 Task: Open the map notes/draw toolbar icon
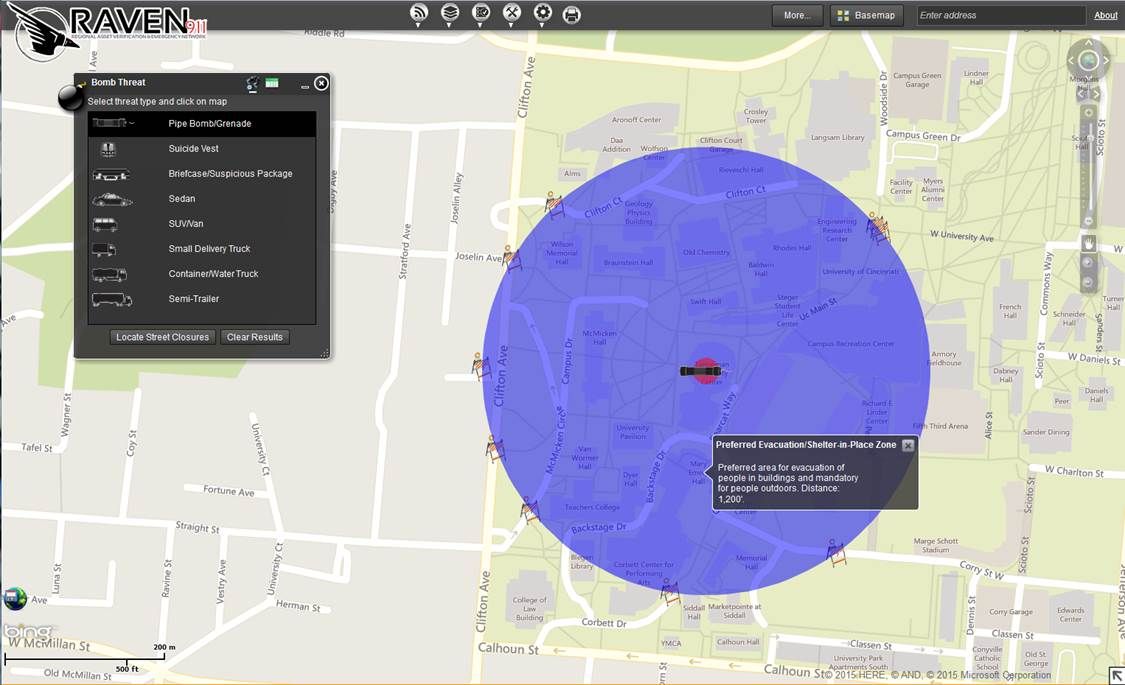point(481,12)
